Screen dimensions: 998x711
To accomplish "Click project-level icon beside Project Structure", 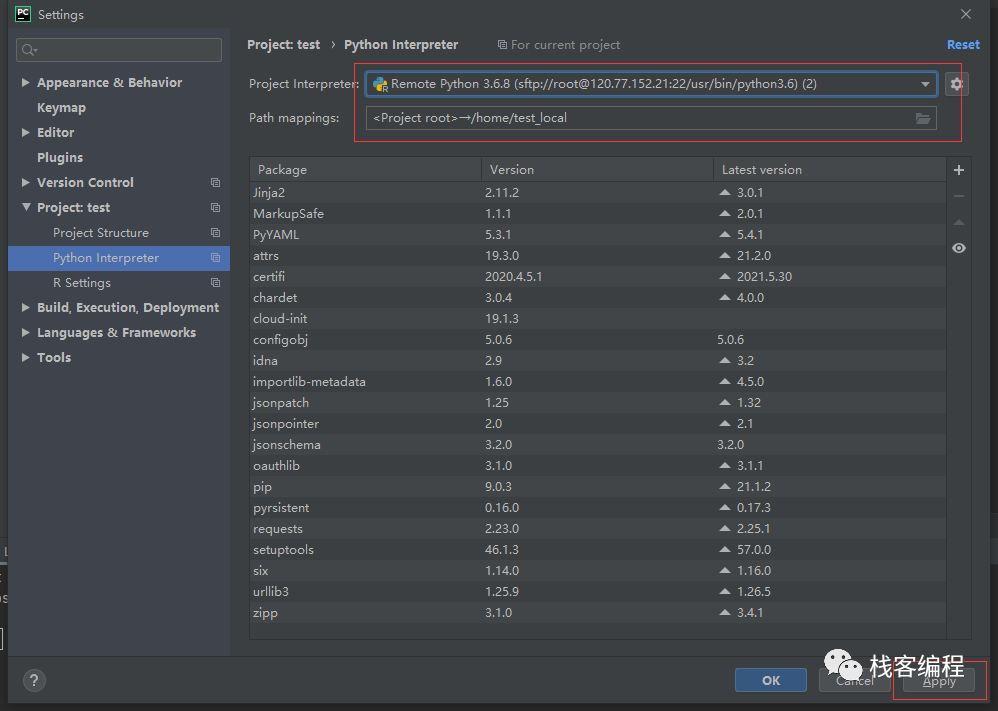I will click(215, 233).
